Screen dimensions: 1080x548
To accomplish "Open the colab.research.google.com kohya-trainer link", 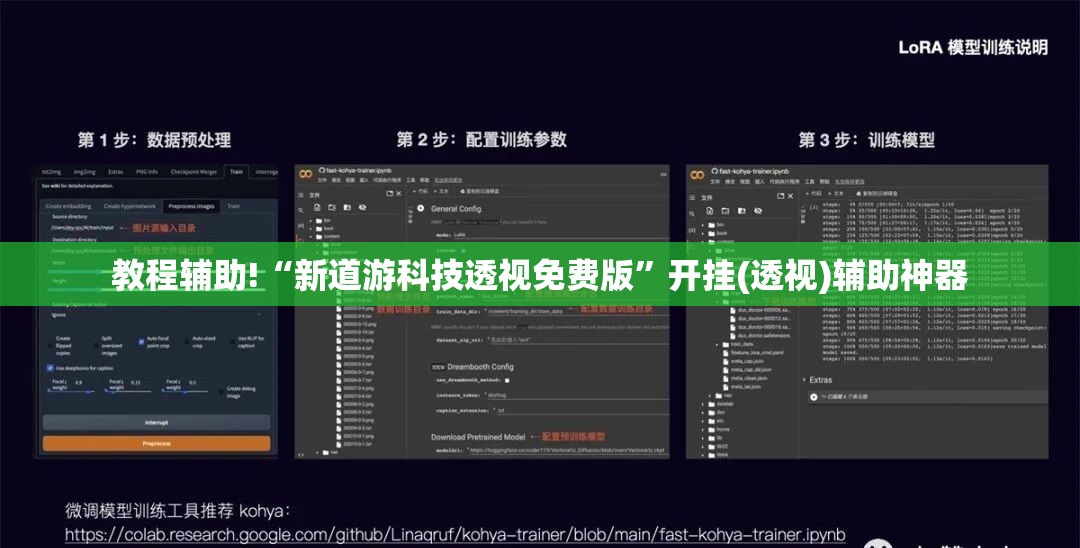I will pos(455,534).
